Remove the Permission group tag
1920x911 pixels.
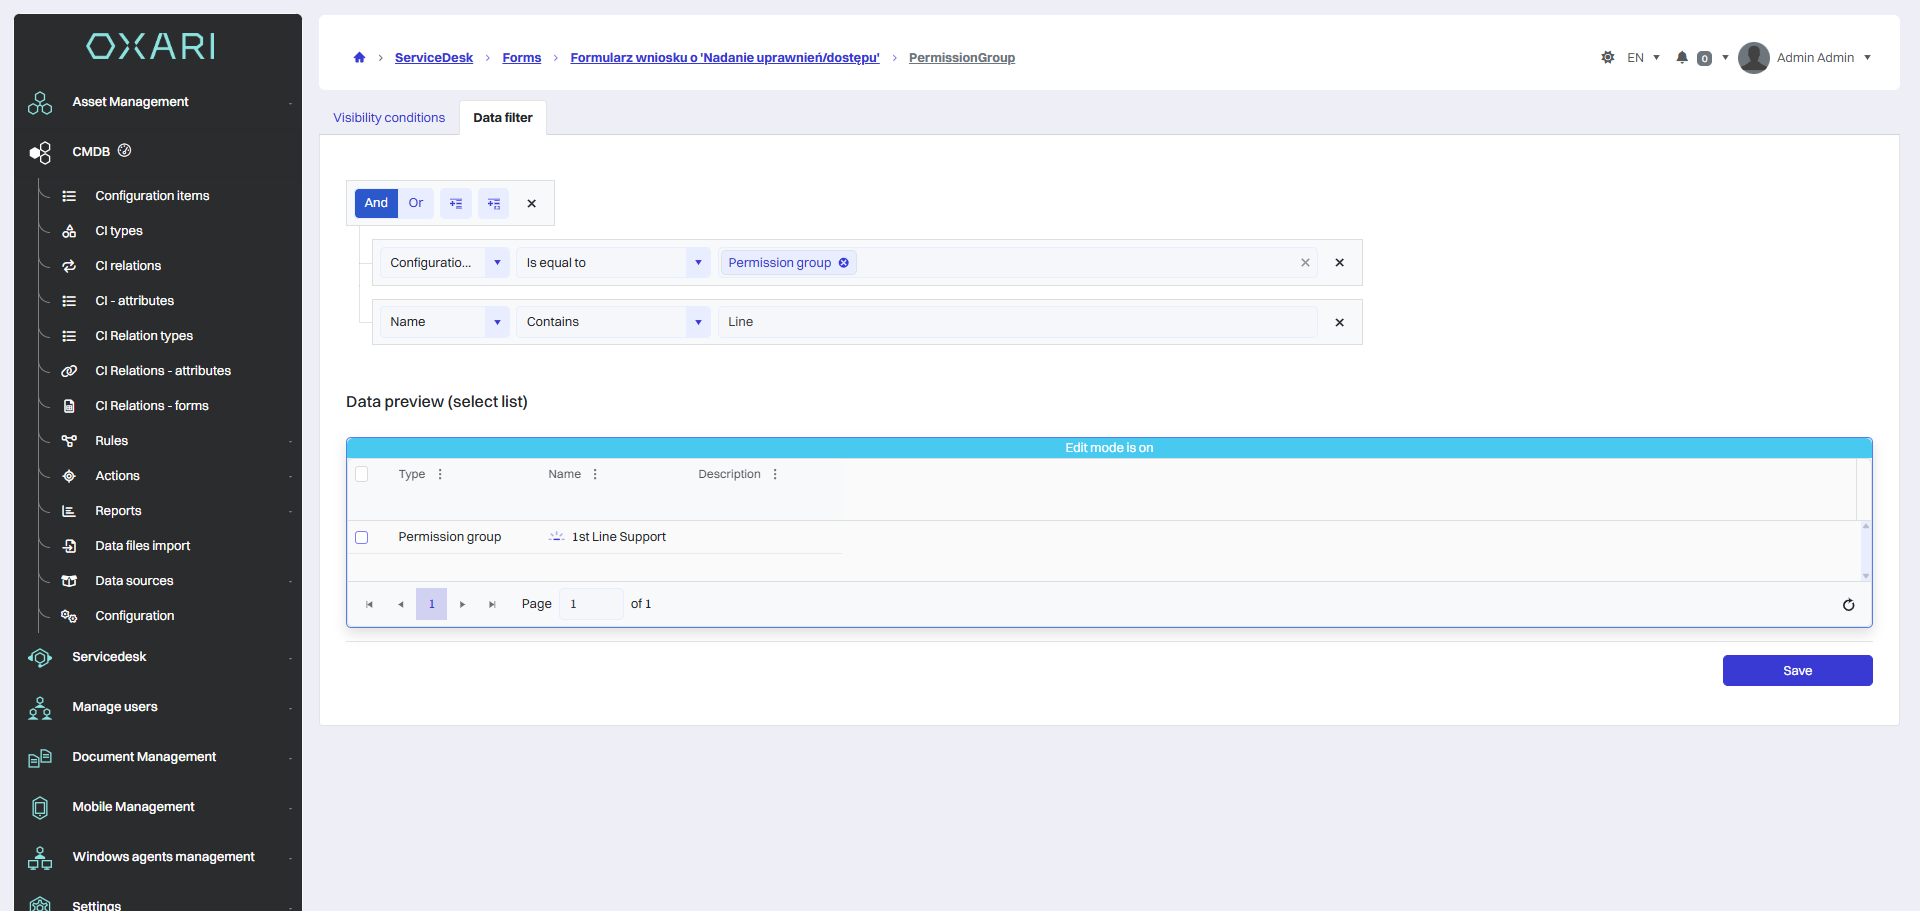point(844,263)
